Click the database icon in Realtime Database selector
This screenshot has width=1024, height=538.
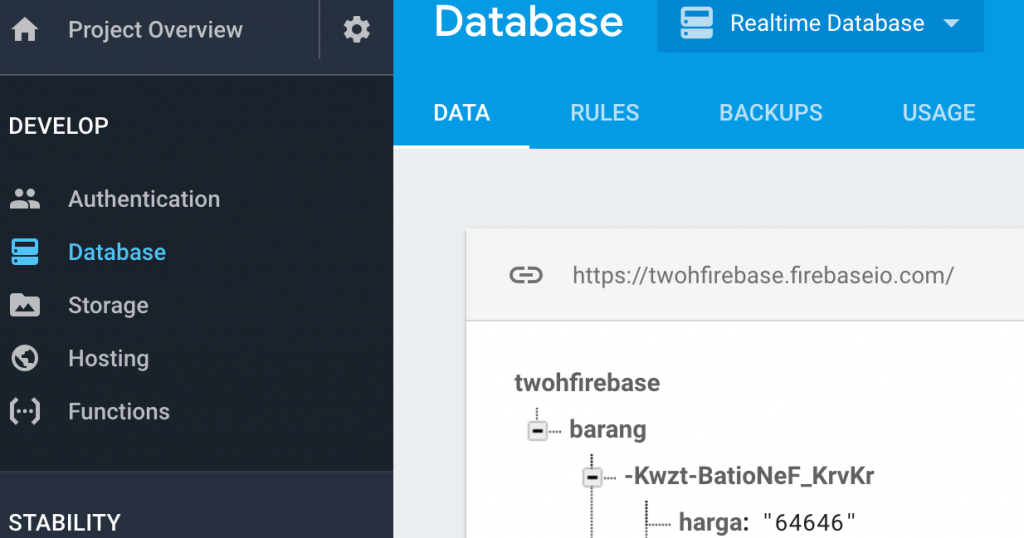point(697,24)
